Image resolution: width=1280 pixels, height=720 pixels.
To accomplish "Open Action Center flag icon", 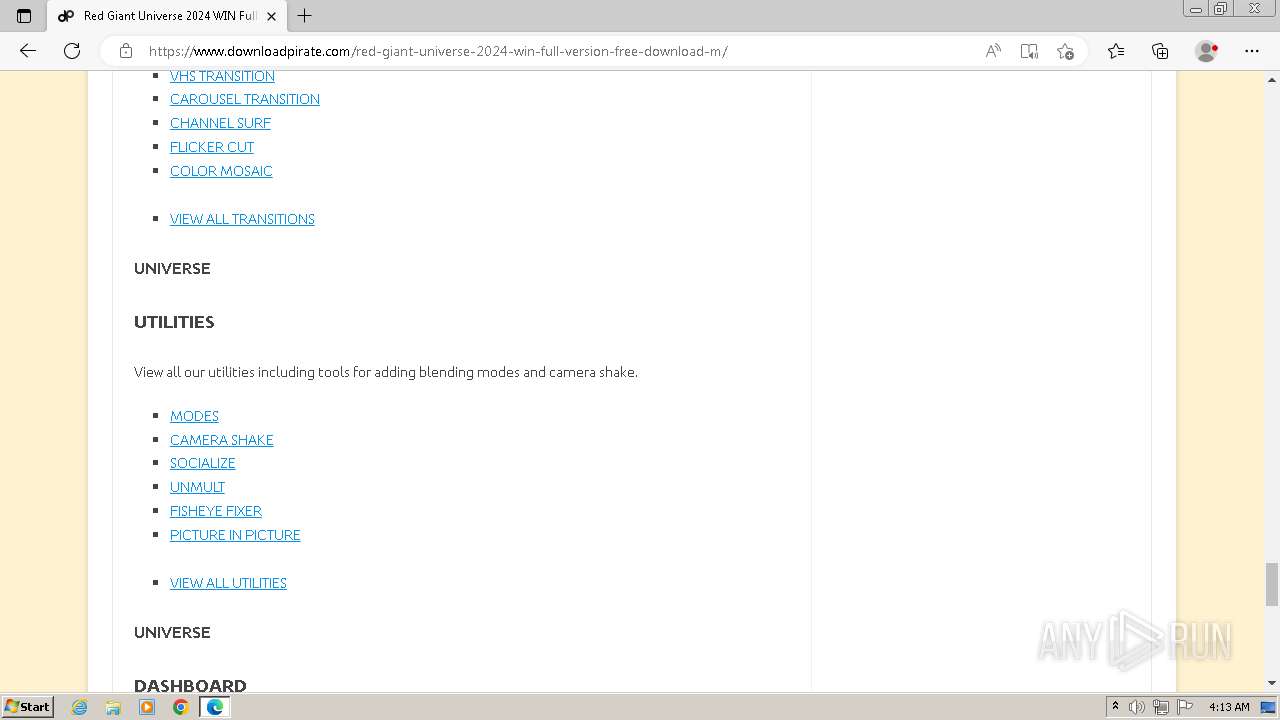I will [x=1185, y=707].
